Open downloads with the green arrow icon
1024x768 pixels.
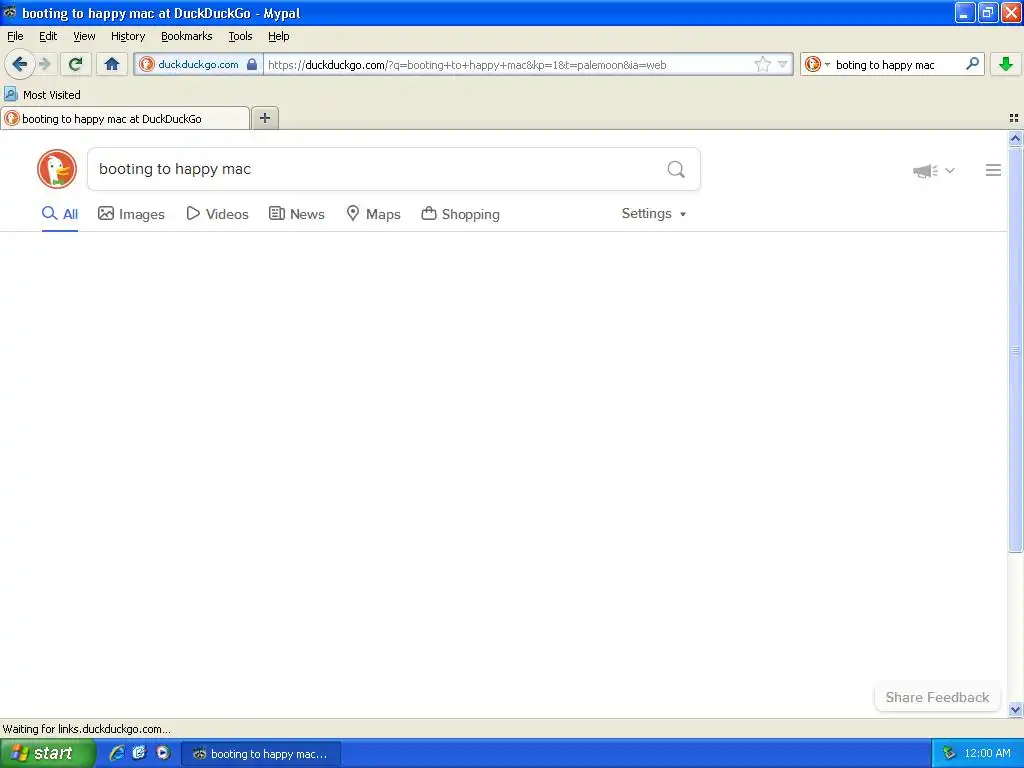point(1005,64)
